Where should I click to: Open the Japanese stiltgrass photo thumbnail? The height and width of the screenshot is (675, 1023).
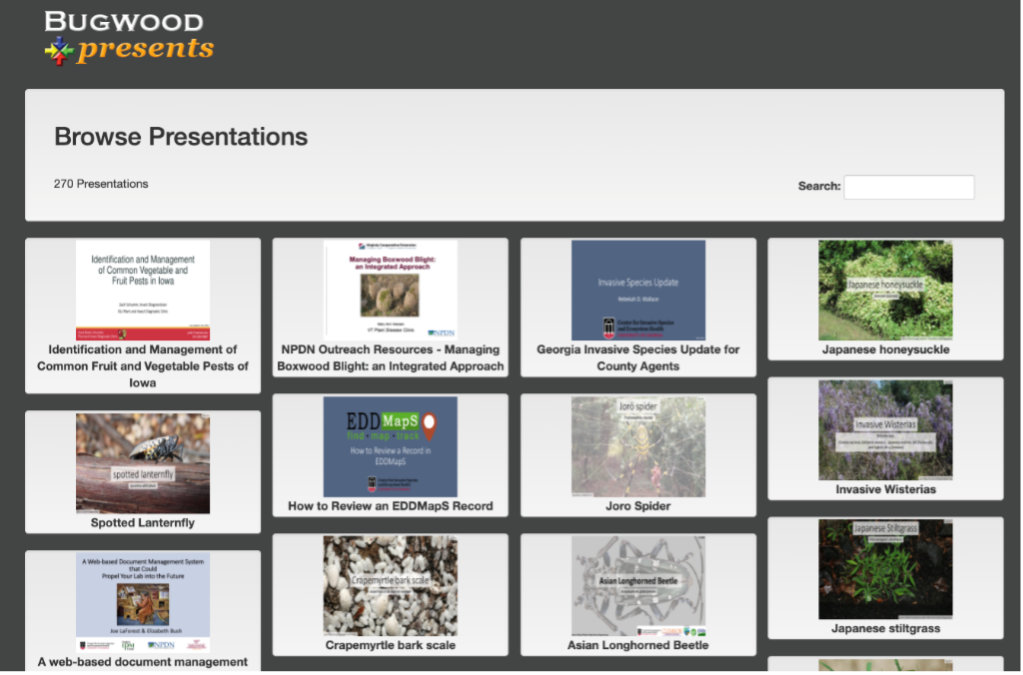tap(885, 570)
